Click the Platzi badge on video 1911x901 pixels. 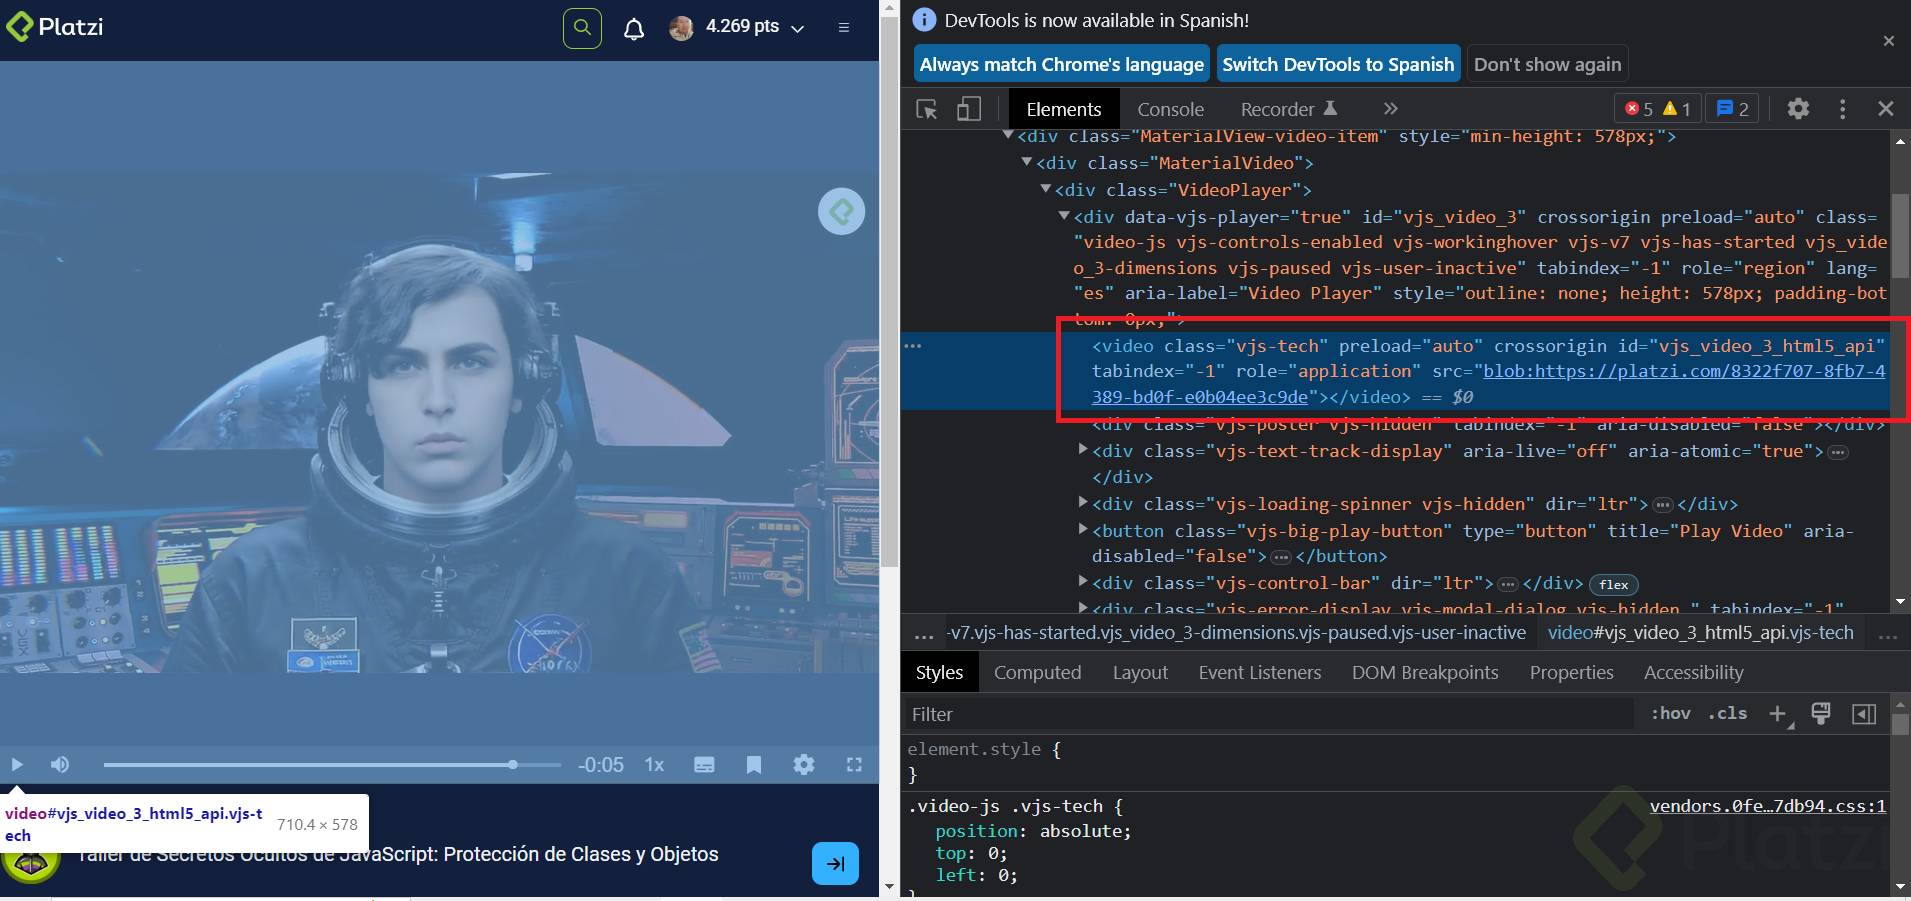coord(842,212)
